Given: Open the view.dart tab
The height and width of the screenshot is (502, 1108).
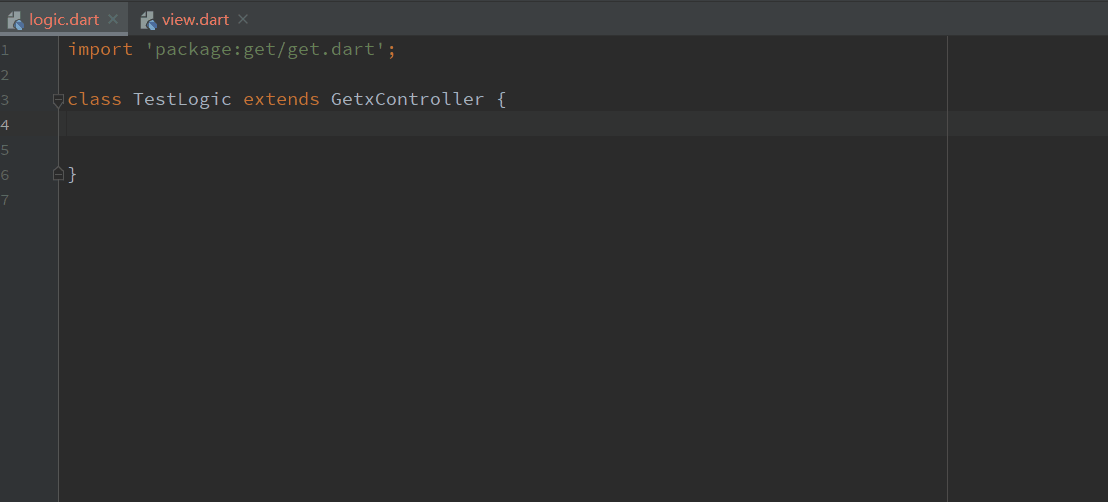Looking at the screenshot, I should click(x=195, y=19).
